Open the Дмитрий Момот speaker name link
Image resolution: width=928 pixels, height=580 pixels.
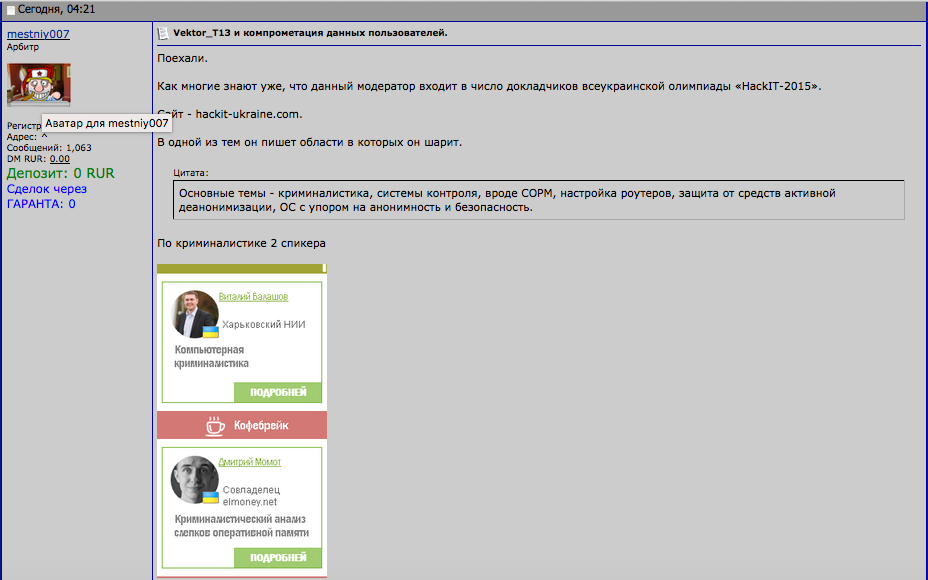coord(250,462)
